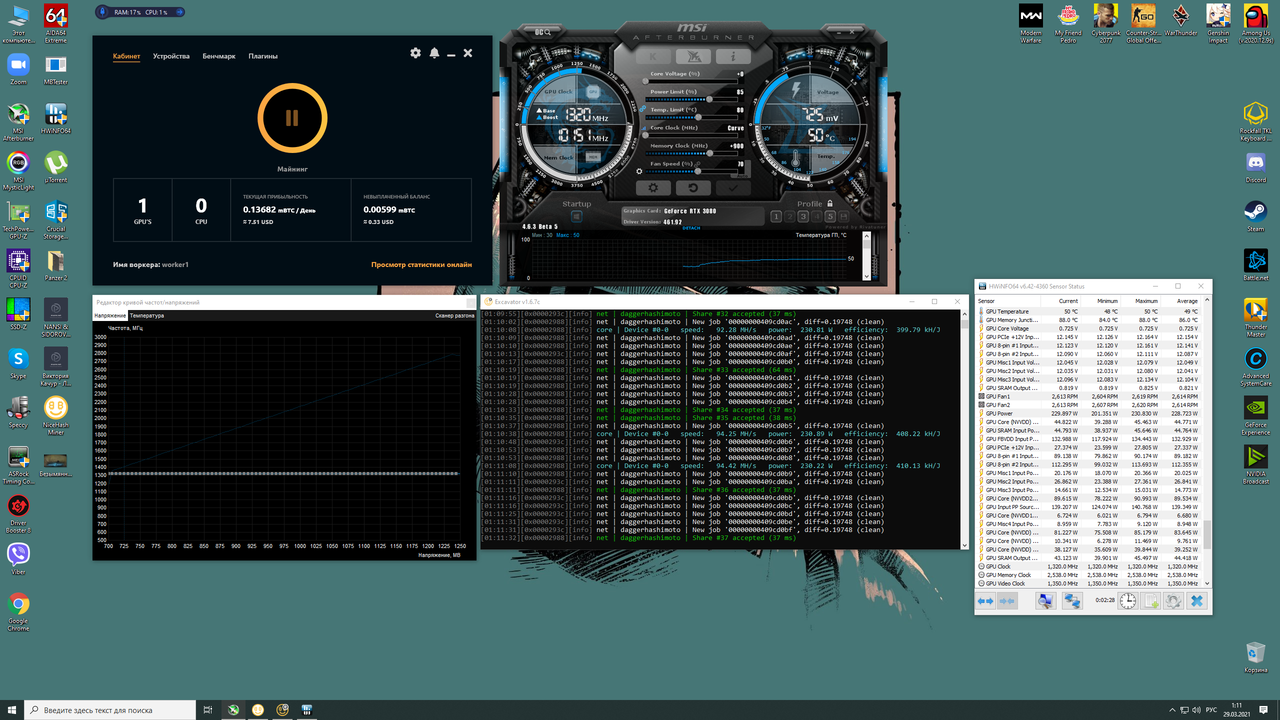The height and width of the screenshot is (720, 1280).
Task: Adjust the Temp. Limit slider
Action: (691, 117)
